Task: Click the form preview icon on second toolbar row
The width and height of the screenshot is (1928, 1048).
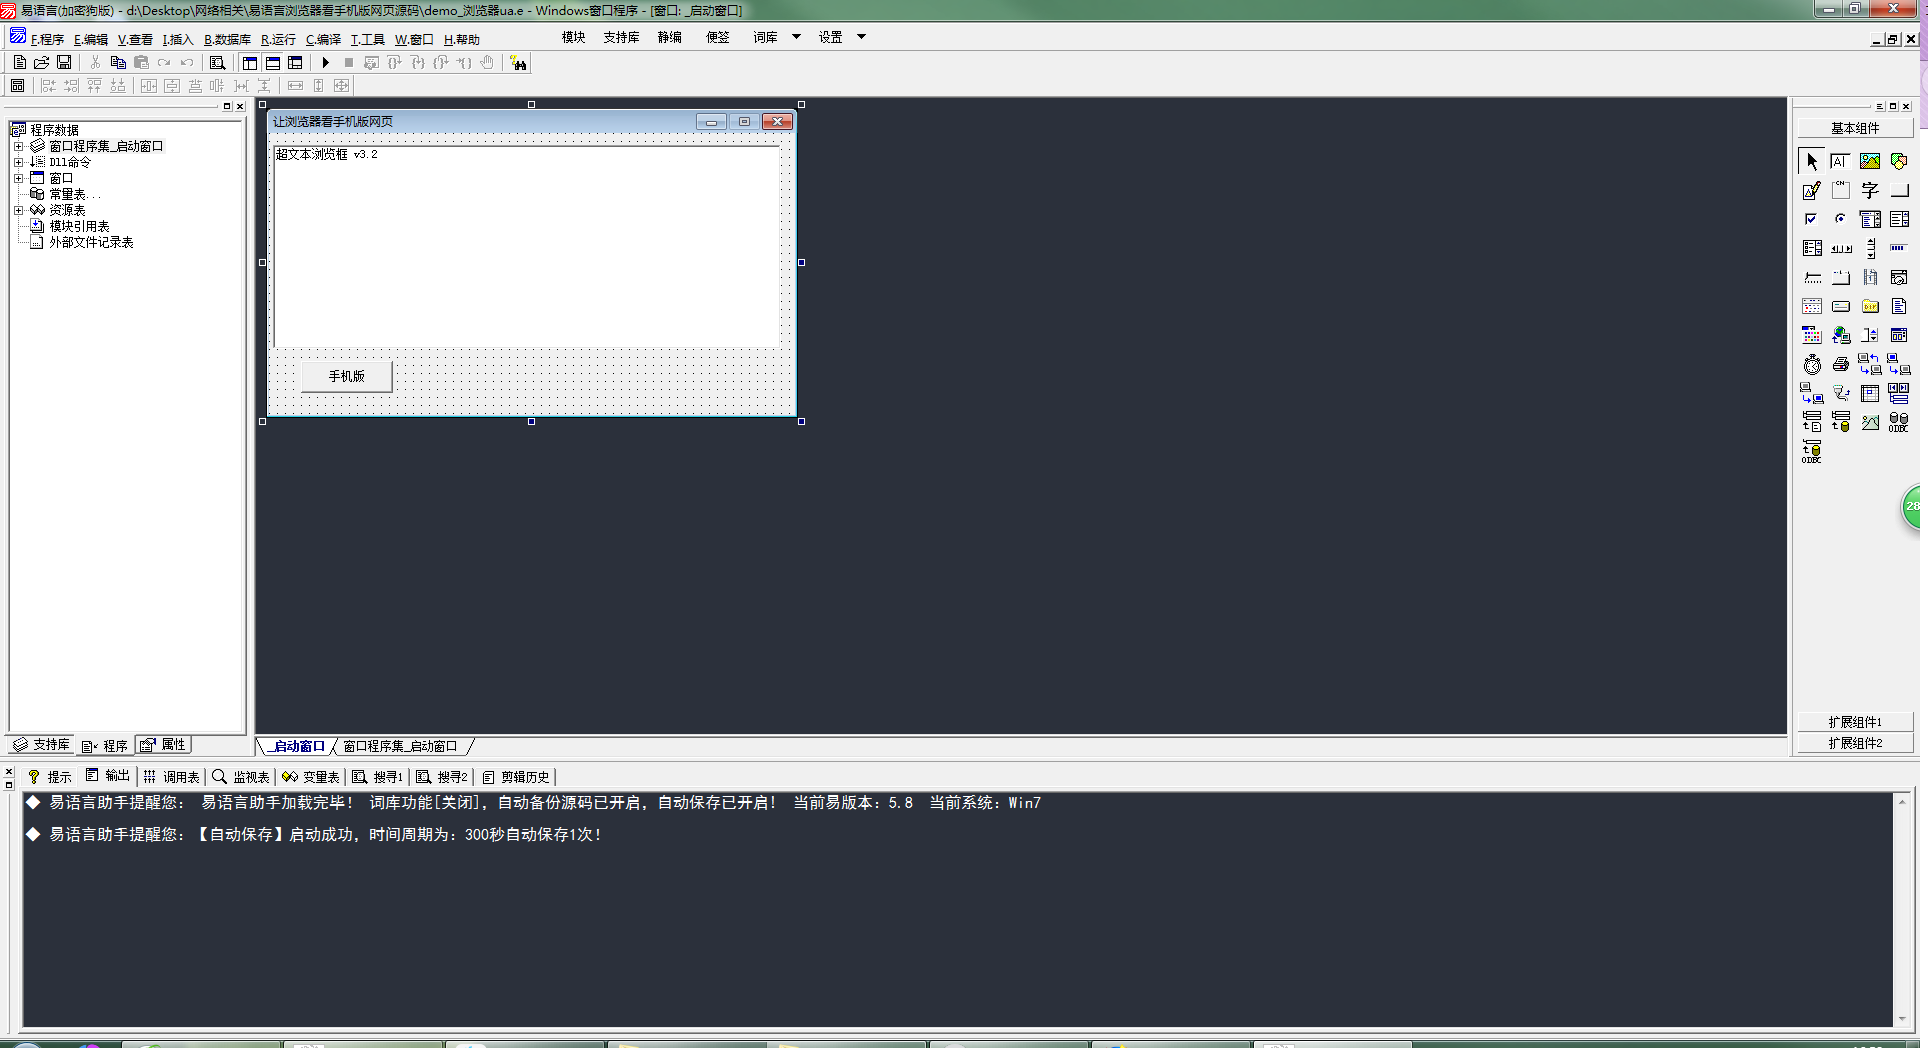Action: click(x=17, y=86)
